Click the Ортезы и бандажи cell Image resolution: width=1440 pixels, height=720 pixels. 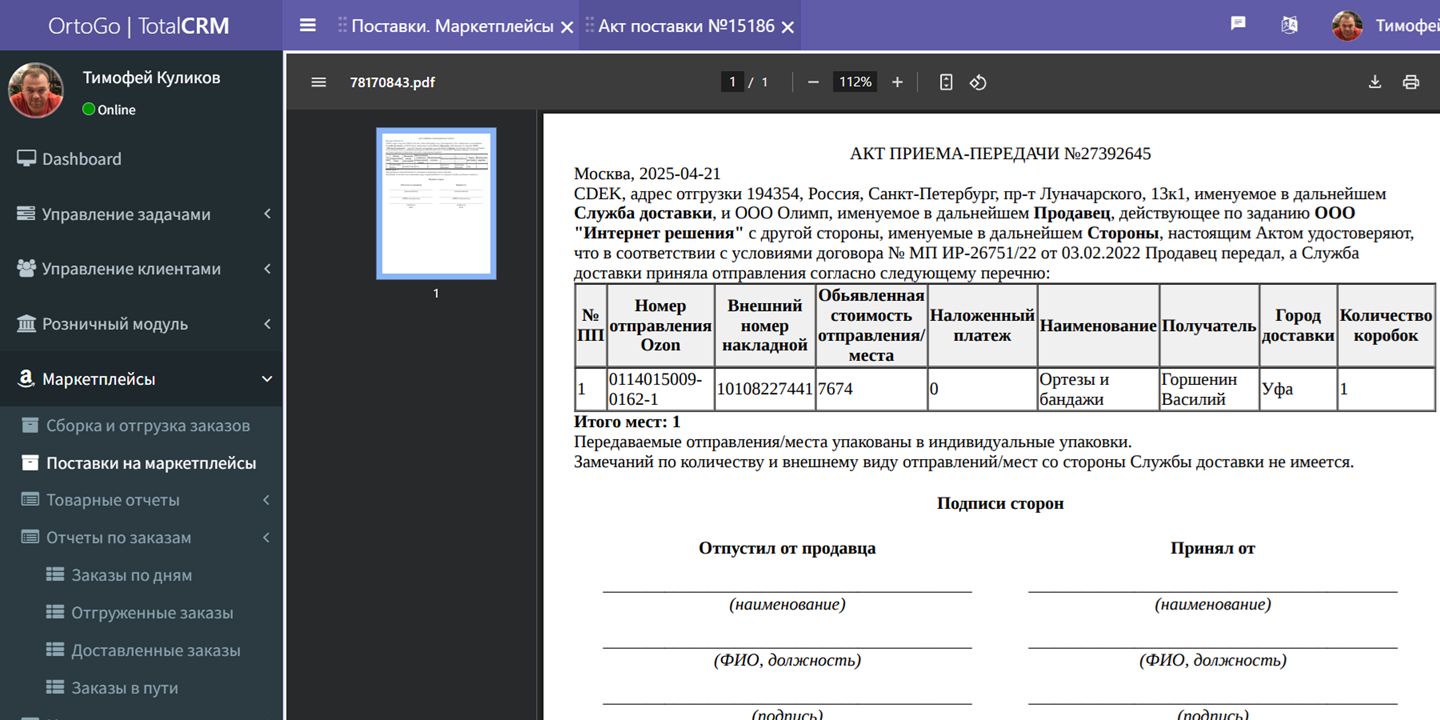coord(1098,389)
